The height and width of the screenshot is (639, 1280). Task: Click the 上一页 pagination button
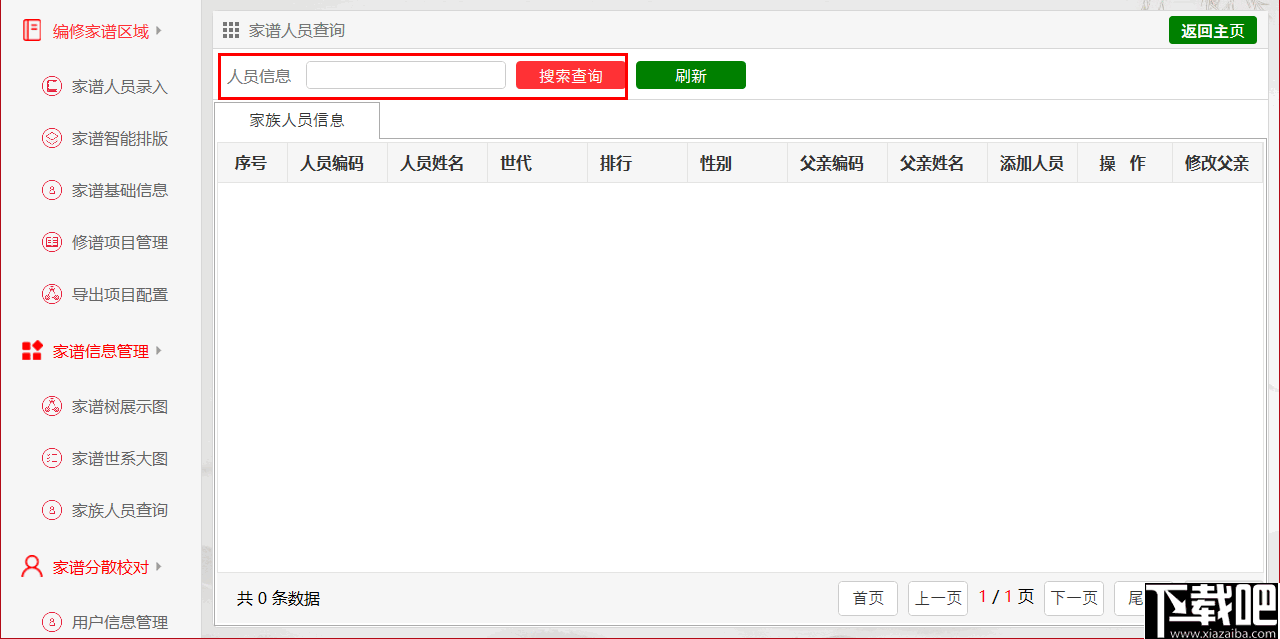tap(938, 598)
